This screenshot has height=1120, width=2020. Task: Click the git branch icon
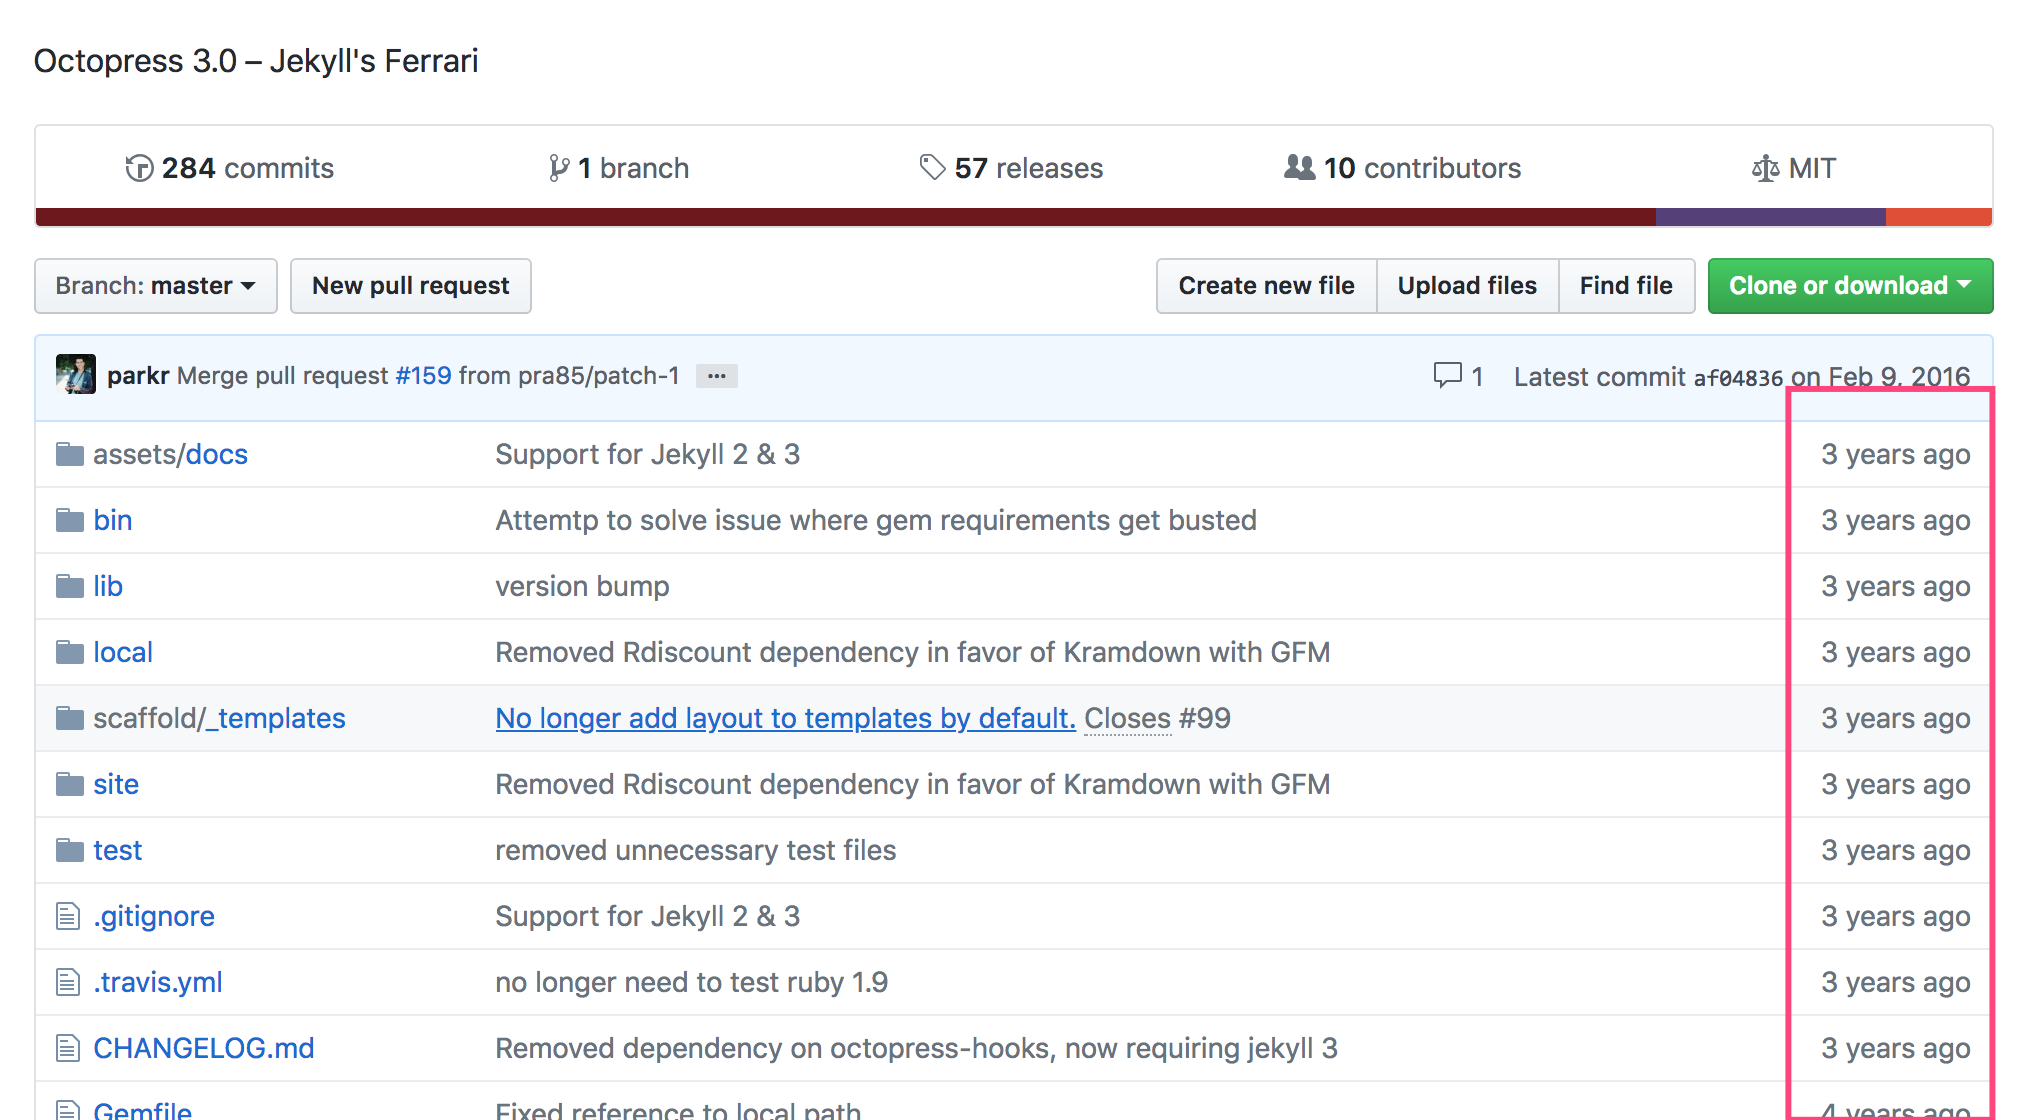(x=559, y=168)
